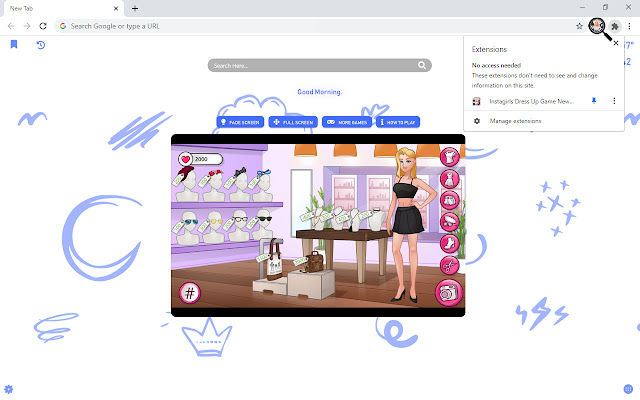Select the shorts category icon in game
This screenshot has width=640, height=400.
[x=449, y=200]
